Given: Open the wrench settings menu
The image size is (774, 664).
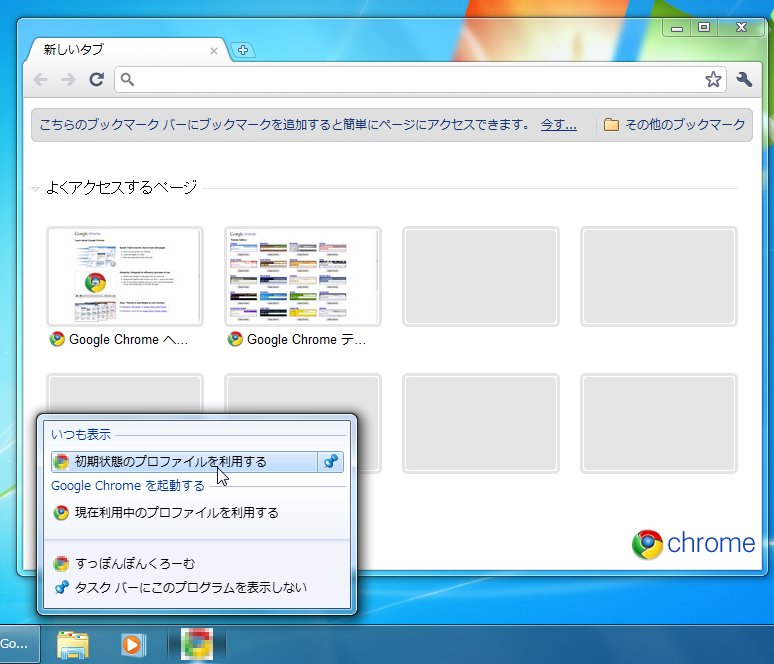Looking at the screenshot, I should click(744, 79).
